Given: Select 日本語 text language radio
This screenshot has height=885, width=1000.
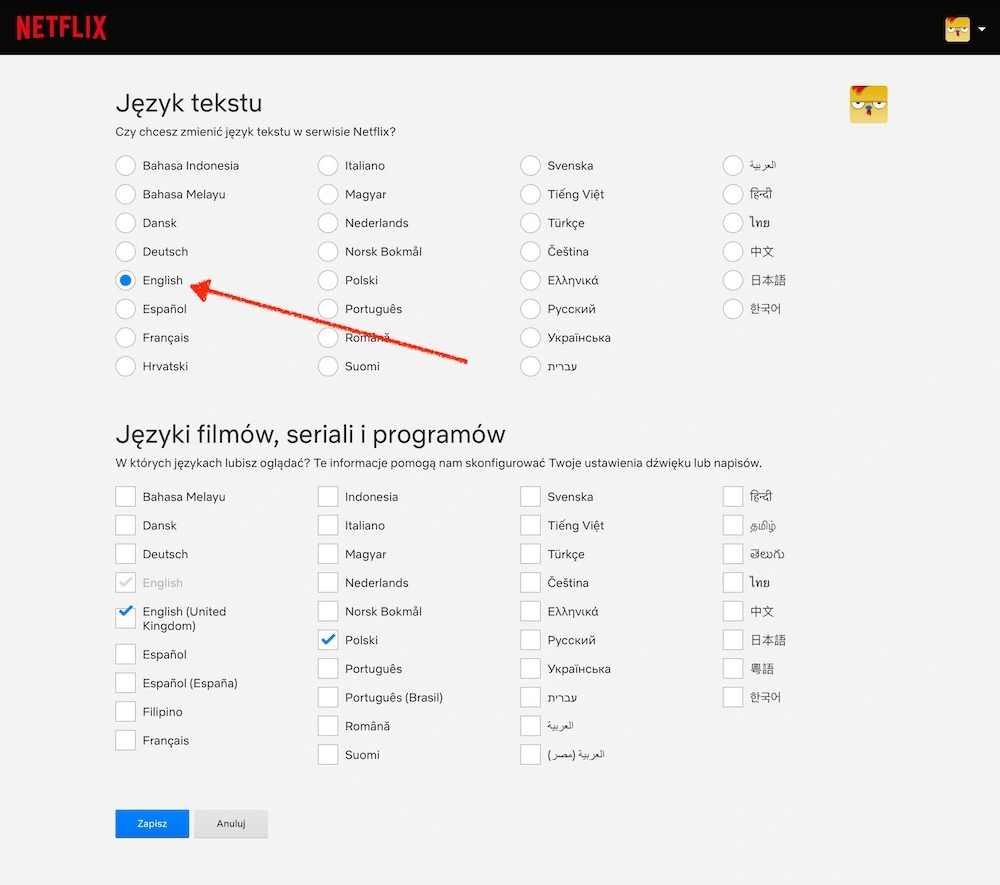Looking at the screenshot, I should pos(733,280).
